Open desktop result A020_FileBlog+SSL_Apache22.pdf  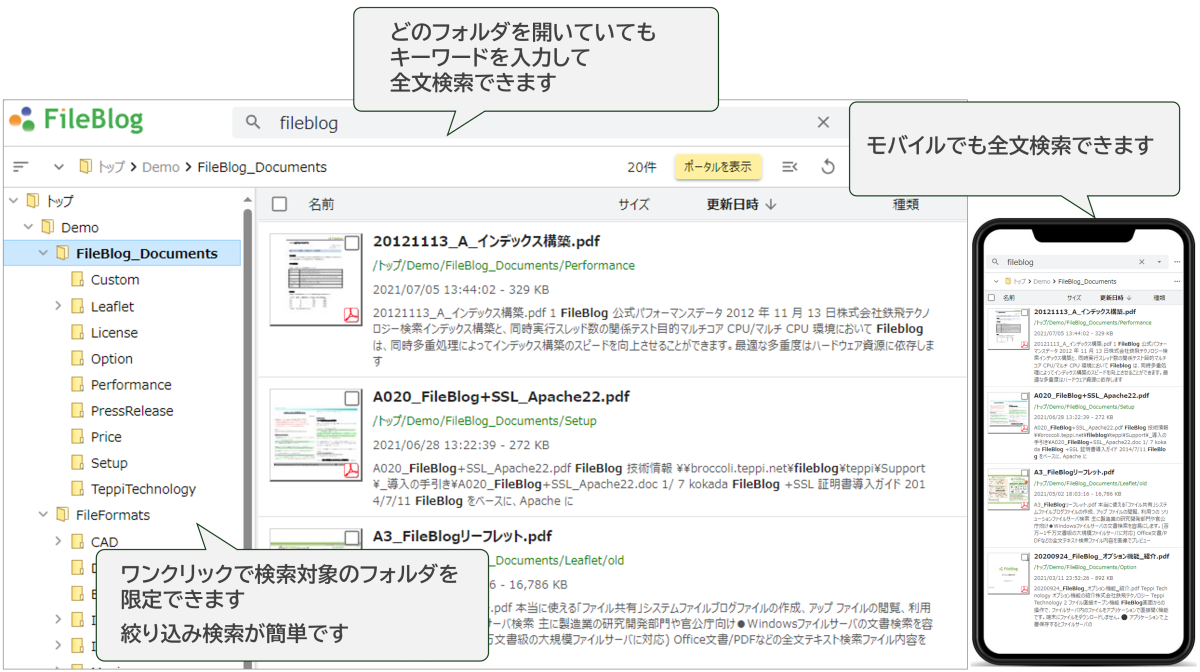(x=501, y=396)
